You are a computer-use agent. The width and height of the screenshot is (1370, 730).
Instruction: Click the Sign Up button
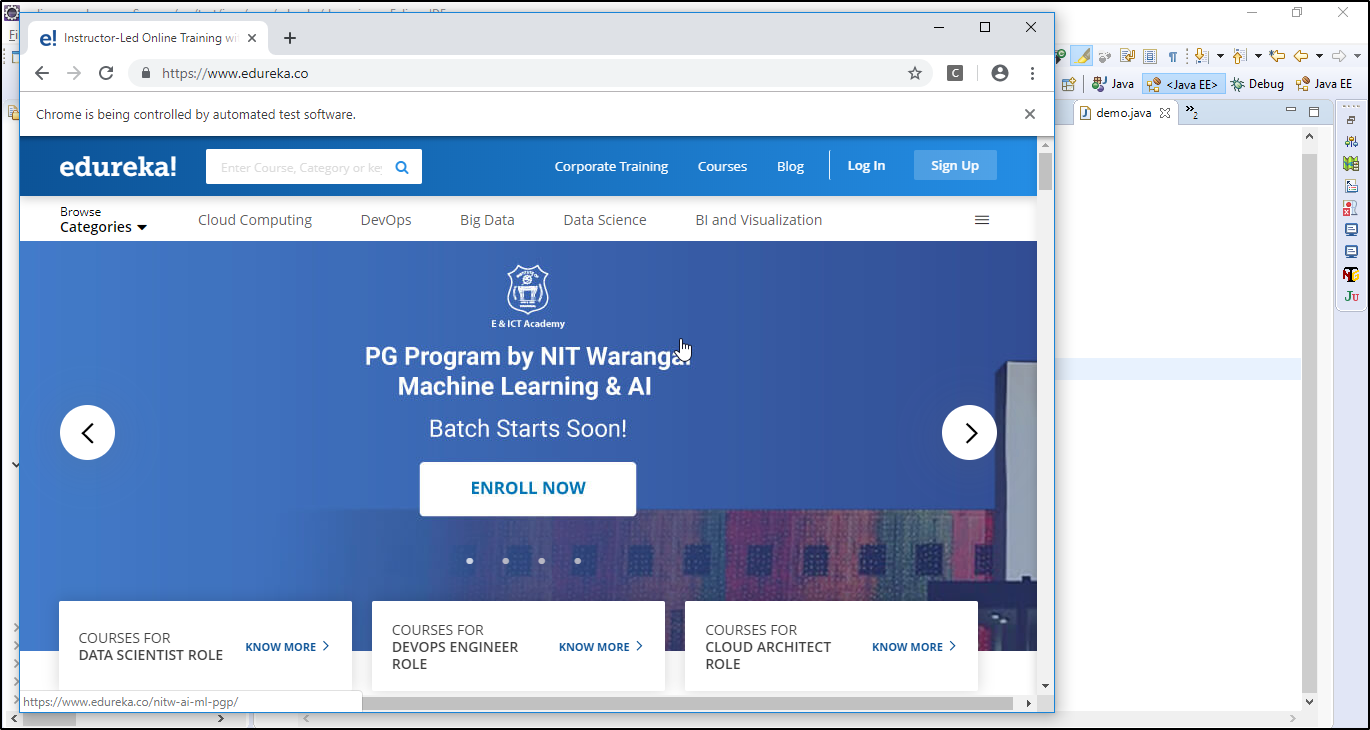(x=954, y=166)
